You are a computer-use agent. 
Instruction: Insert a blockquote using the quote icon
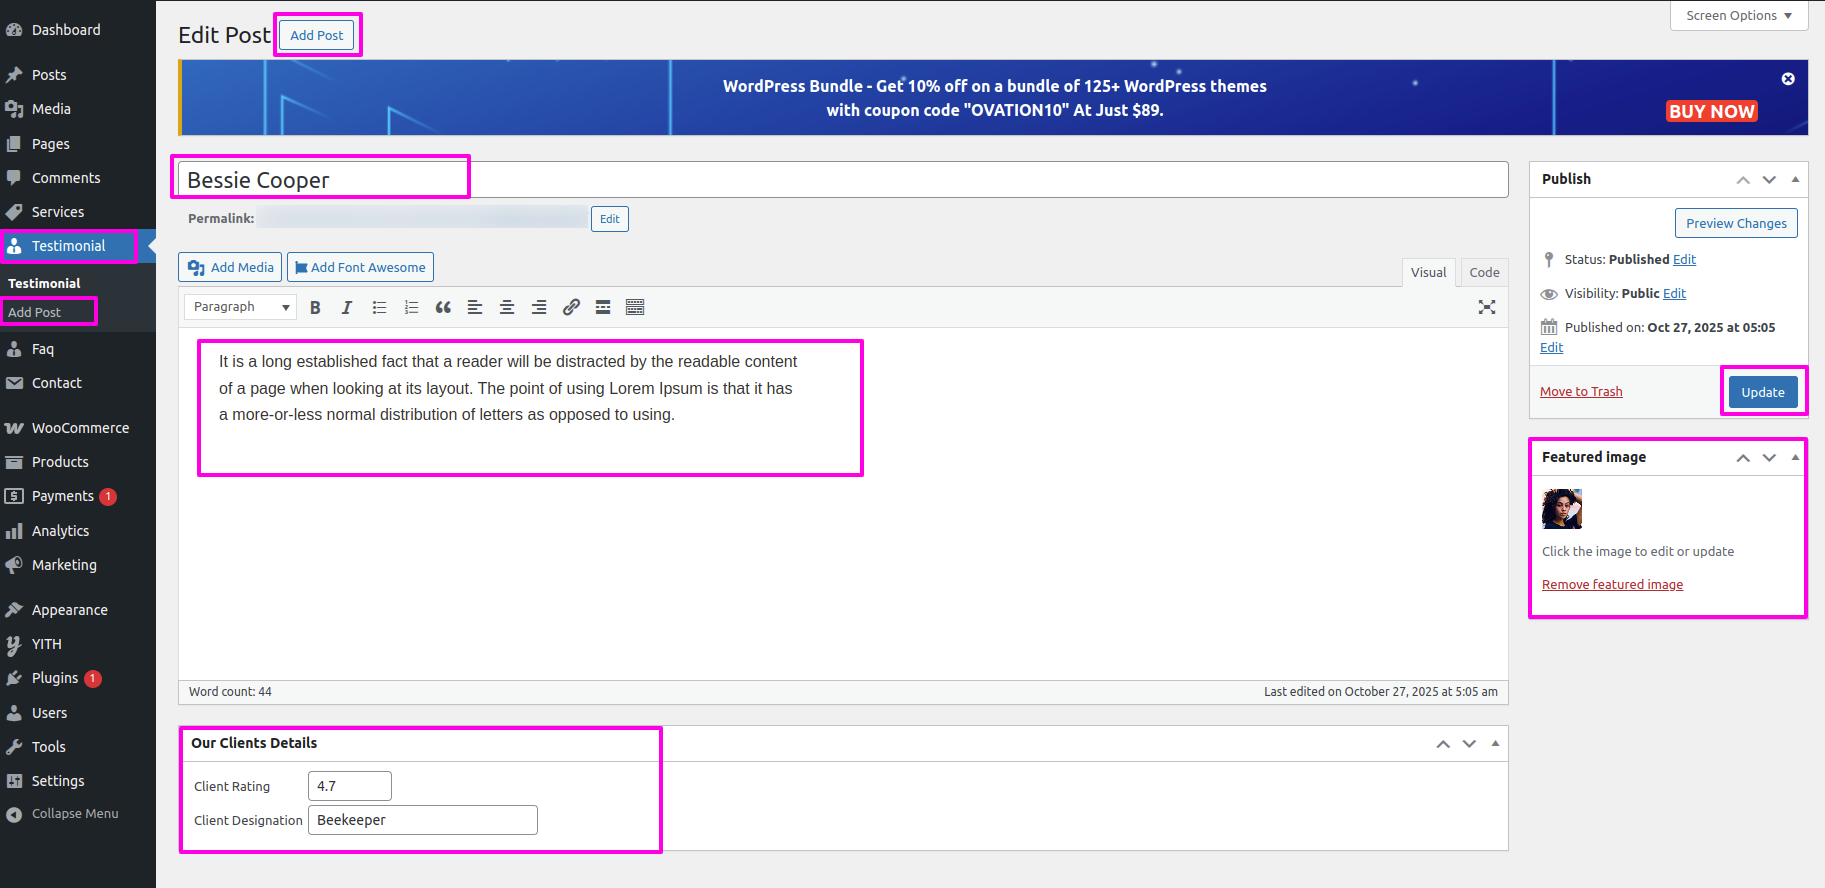pos(443,308)
